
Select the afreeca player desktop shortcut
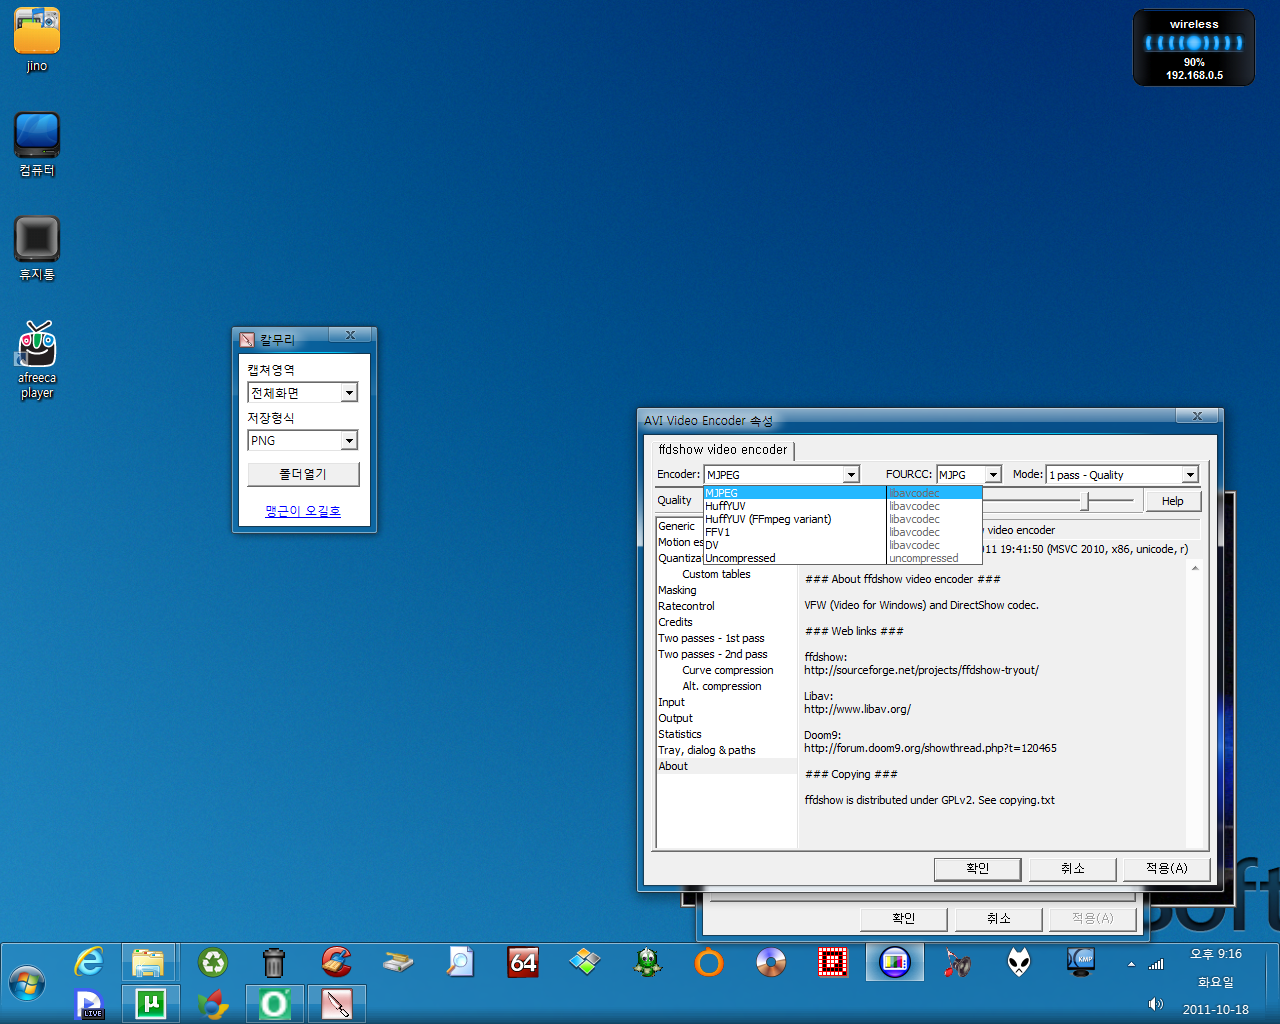(37, 360)
